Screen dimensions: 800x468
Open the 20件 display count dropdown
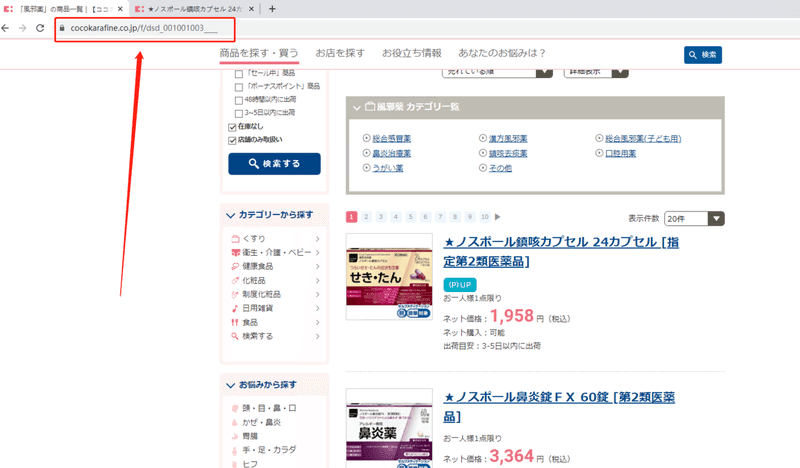point(694,218)
